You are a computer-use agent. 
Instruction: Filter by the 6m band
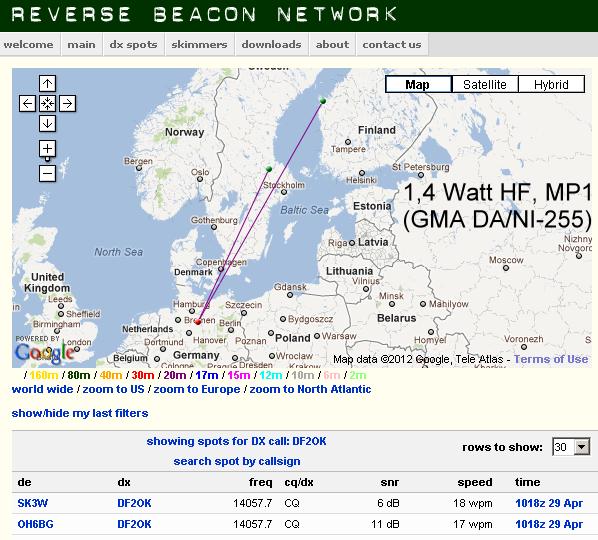(331, 375)
